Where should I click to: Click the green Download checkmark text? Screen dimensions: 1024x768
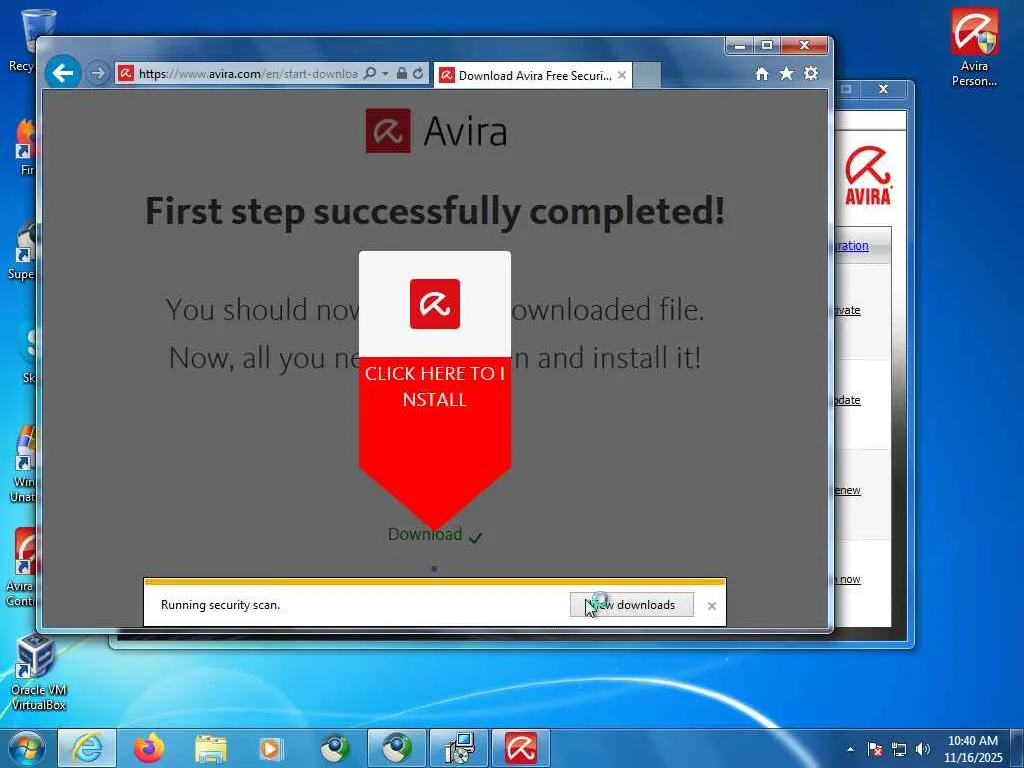pyautogui.click(x=435, y=535)
